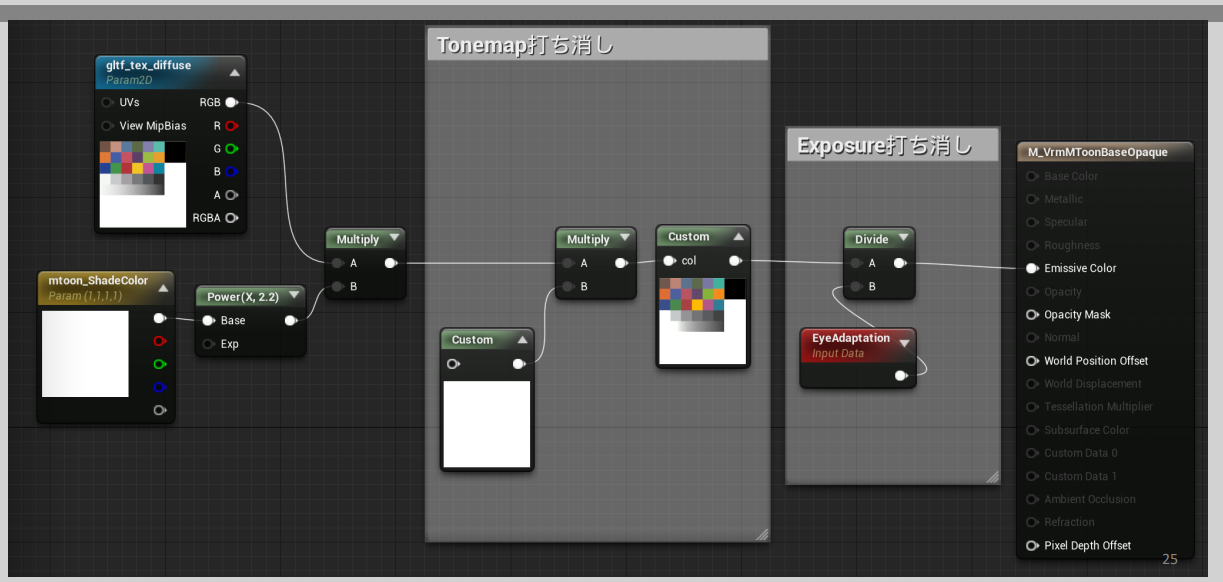Click the Emissive Color input pin

[x=1032, y=268]
